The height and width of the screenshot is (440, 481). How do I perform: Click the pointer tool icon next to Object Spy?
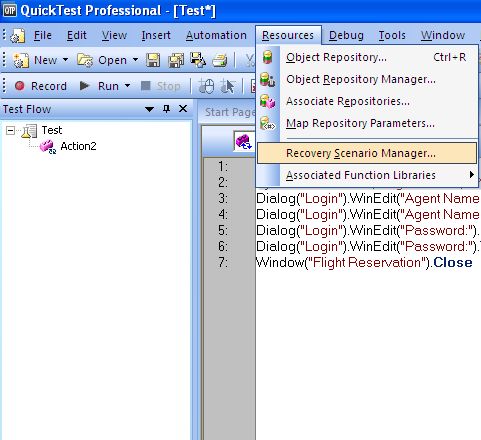click(x=228, y=86)
